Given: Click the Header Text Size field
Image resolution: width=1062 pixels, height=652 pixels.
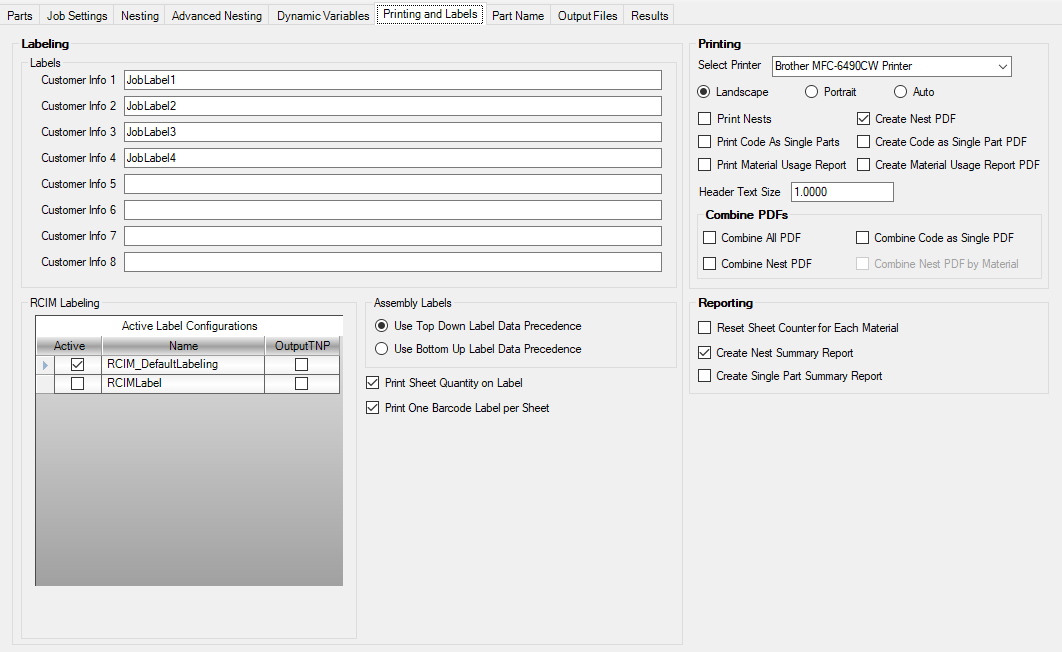Looking at the screenshot, I should [x=842, y=192].
